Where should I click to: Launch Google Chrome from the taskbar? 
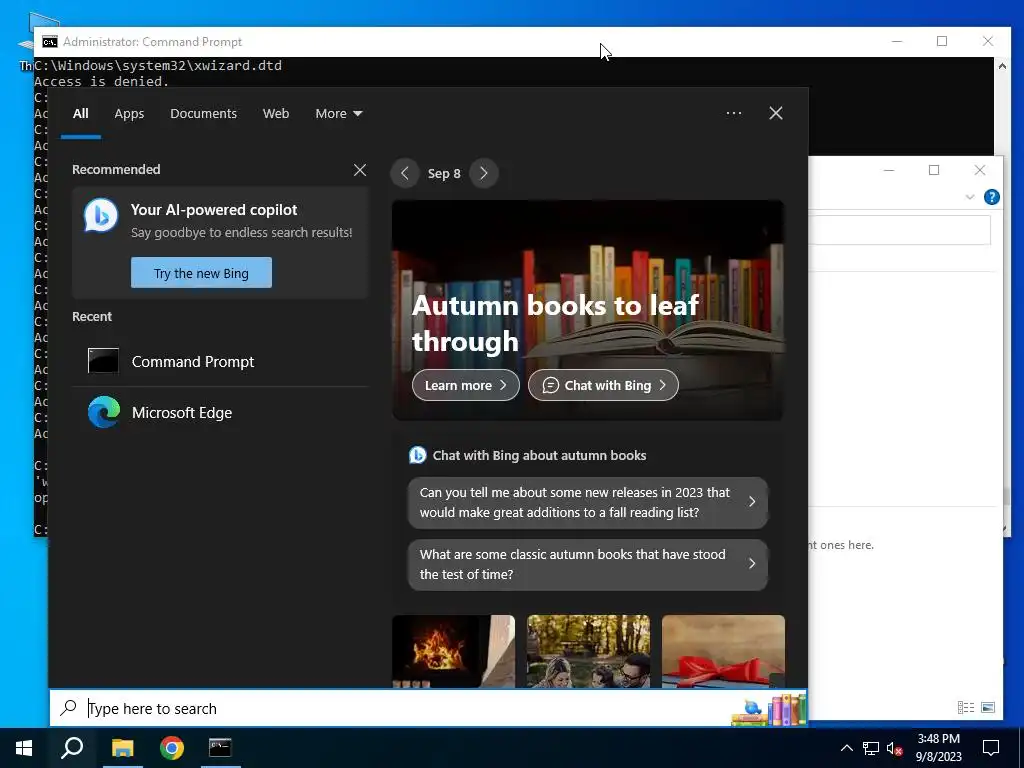click(x=172, y=748)
